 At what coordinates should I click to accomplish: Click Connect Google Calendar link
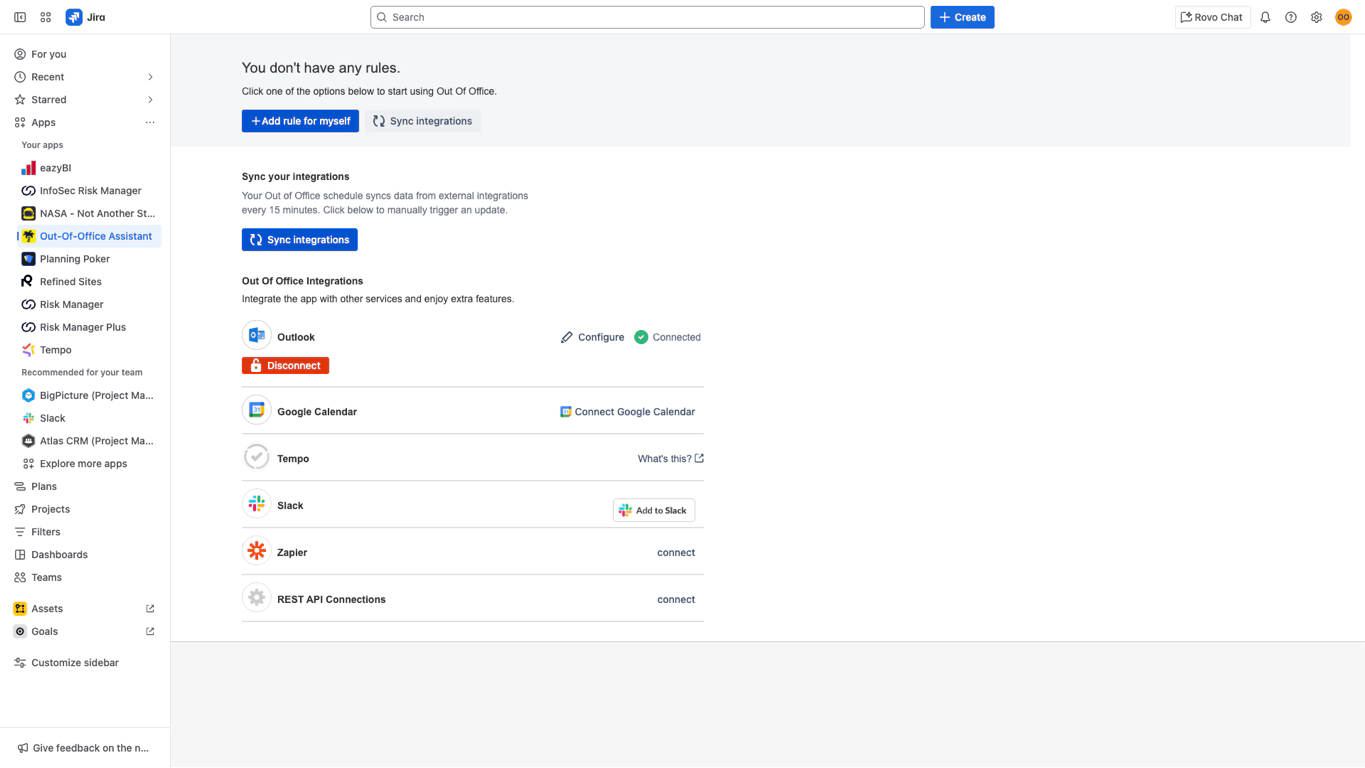point(627,412)
